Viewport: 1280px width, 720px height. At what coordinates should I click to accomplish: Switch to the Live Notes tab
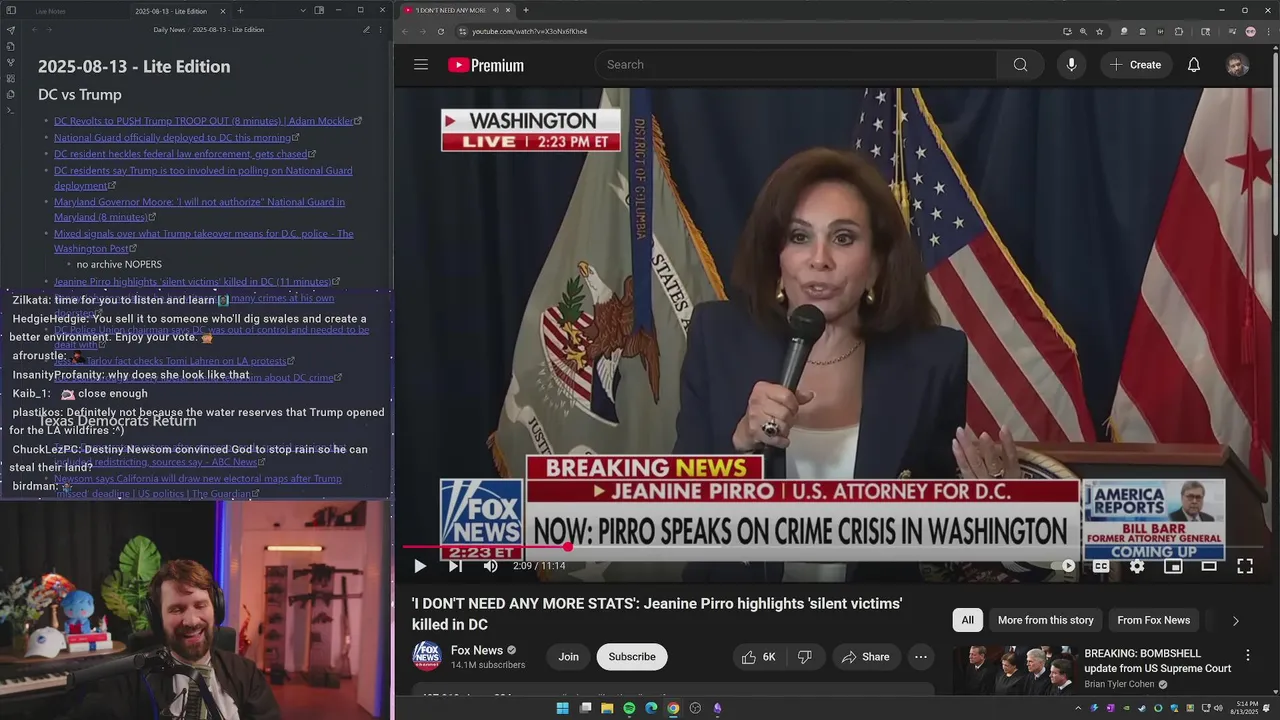pyautogui.click(x=51, y=11)
